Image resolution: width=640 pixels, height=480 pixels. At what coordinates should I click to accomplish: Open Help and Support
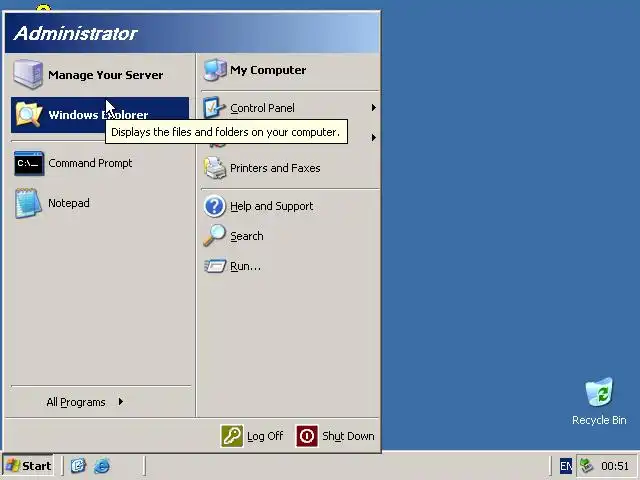pos(290,206)
